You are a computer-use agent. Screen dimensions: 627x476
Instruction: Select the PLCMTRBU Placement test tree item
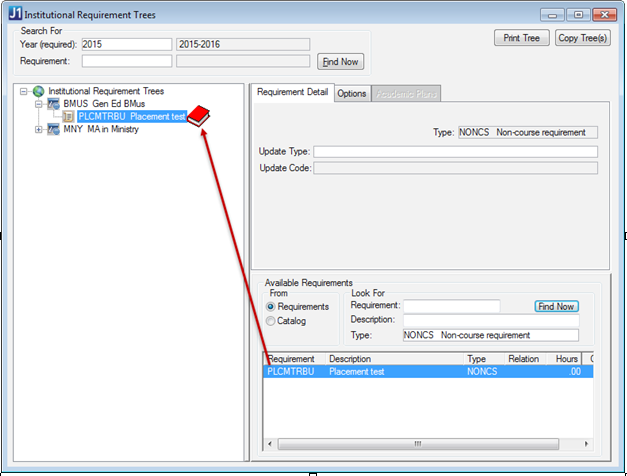coord(132,116)
